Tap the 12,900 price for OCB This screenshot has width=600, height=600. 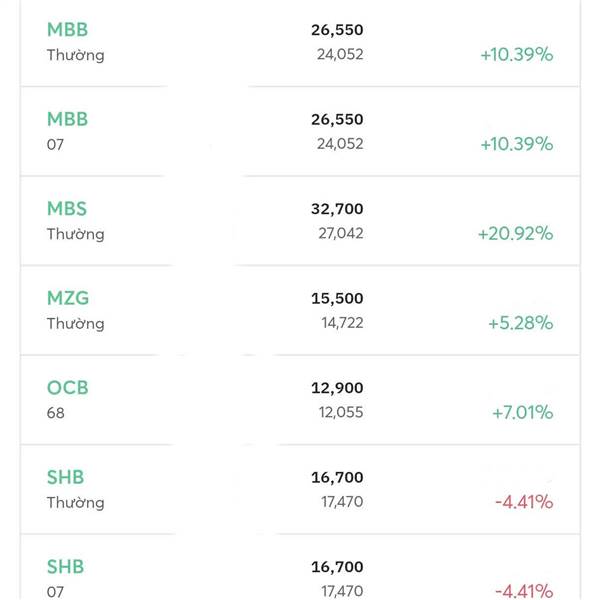[337, 388]
